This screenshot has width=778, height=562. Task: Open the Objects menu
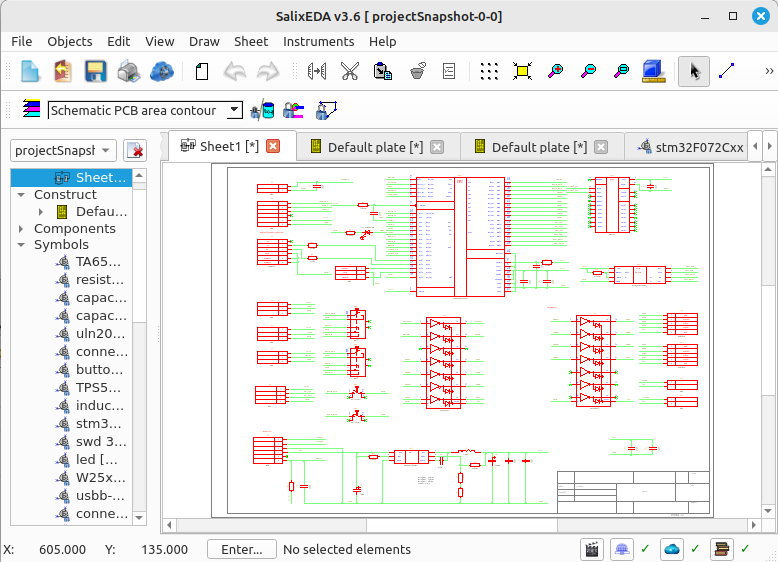pyautogui.click(x=69, y=42)
